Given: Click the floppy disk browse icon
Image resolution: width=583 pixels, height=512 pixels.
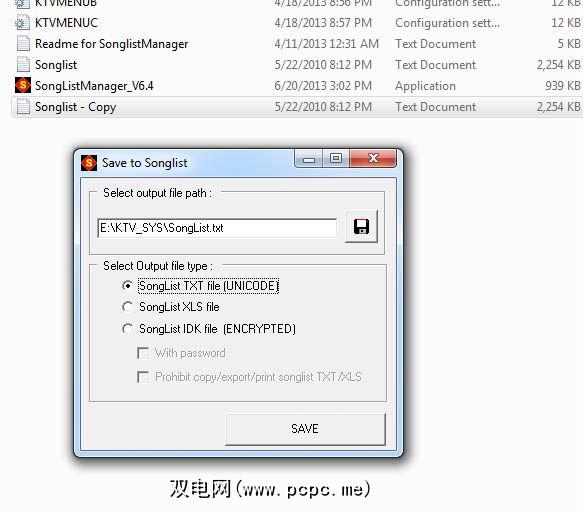Looking at the screenshot, I should (361, 226).
